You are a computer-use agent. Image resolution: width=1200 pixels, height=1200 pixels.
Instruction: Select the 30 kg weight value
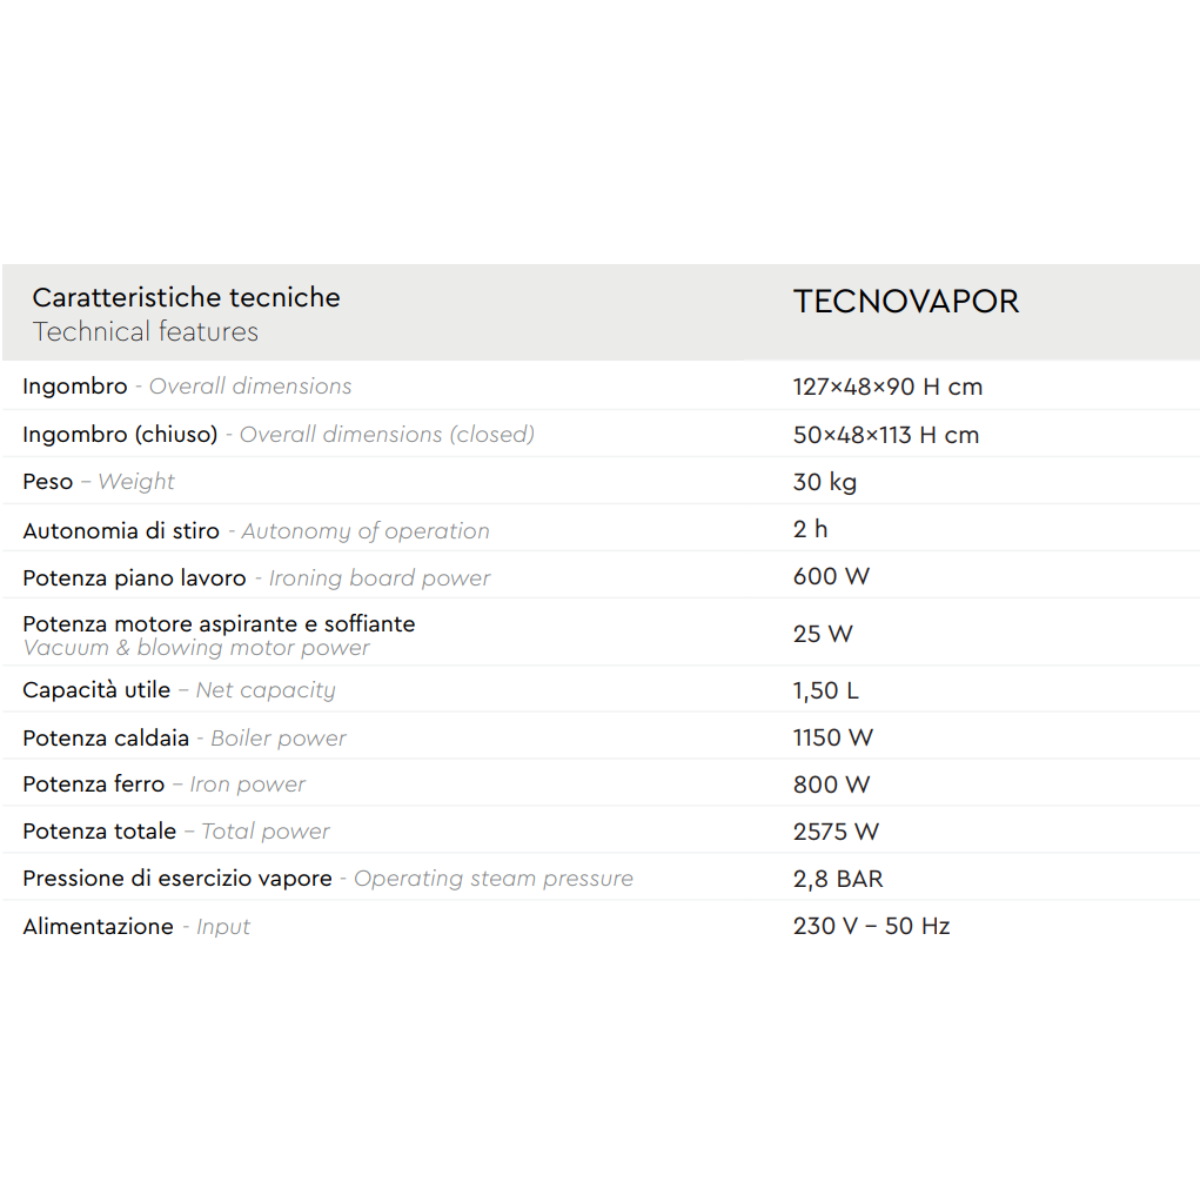(824, 482)
